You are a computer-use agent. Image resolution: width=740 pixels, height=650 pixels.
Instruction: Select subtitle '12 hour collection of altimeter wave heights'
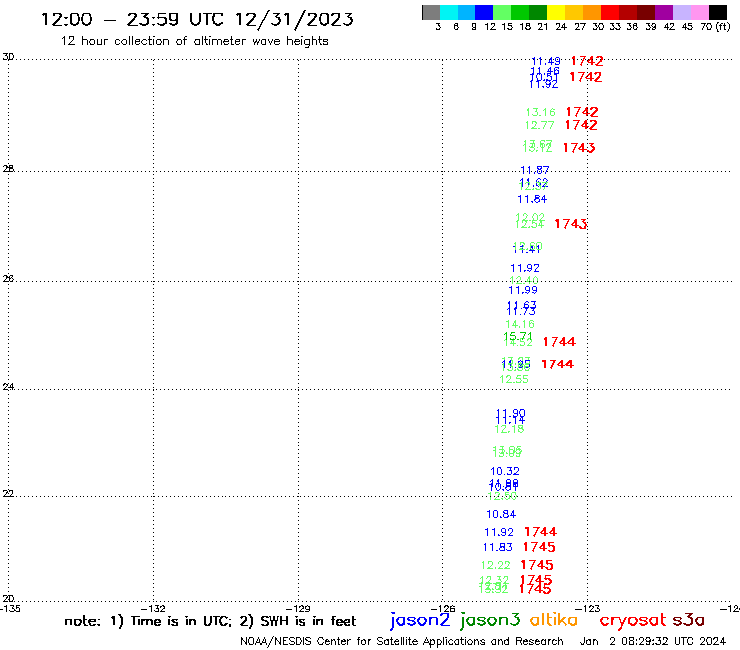tap(194, 41)
